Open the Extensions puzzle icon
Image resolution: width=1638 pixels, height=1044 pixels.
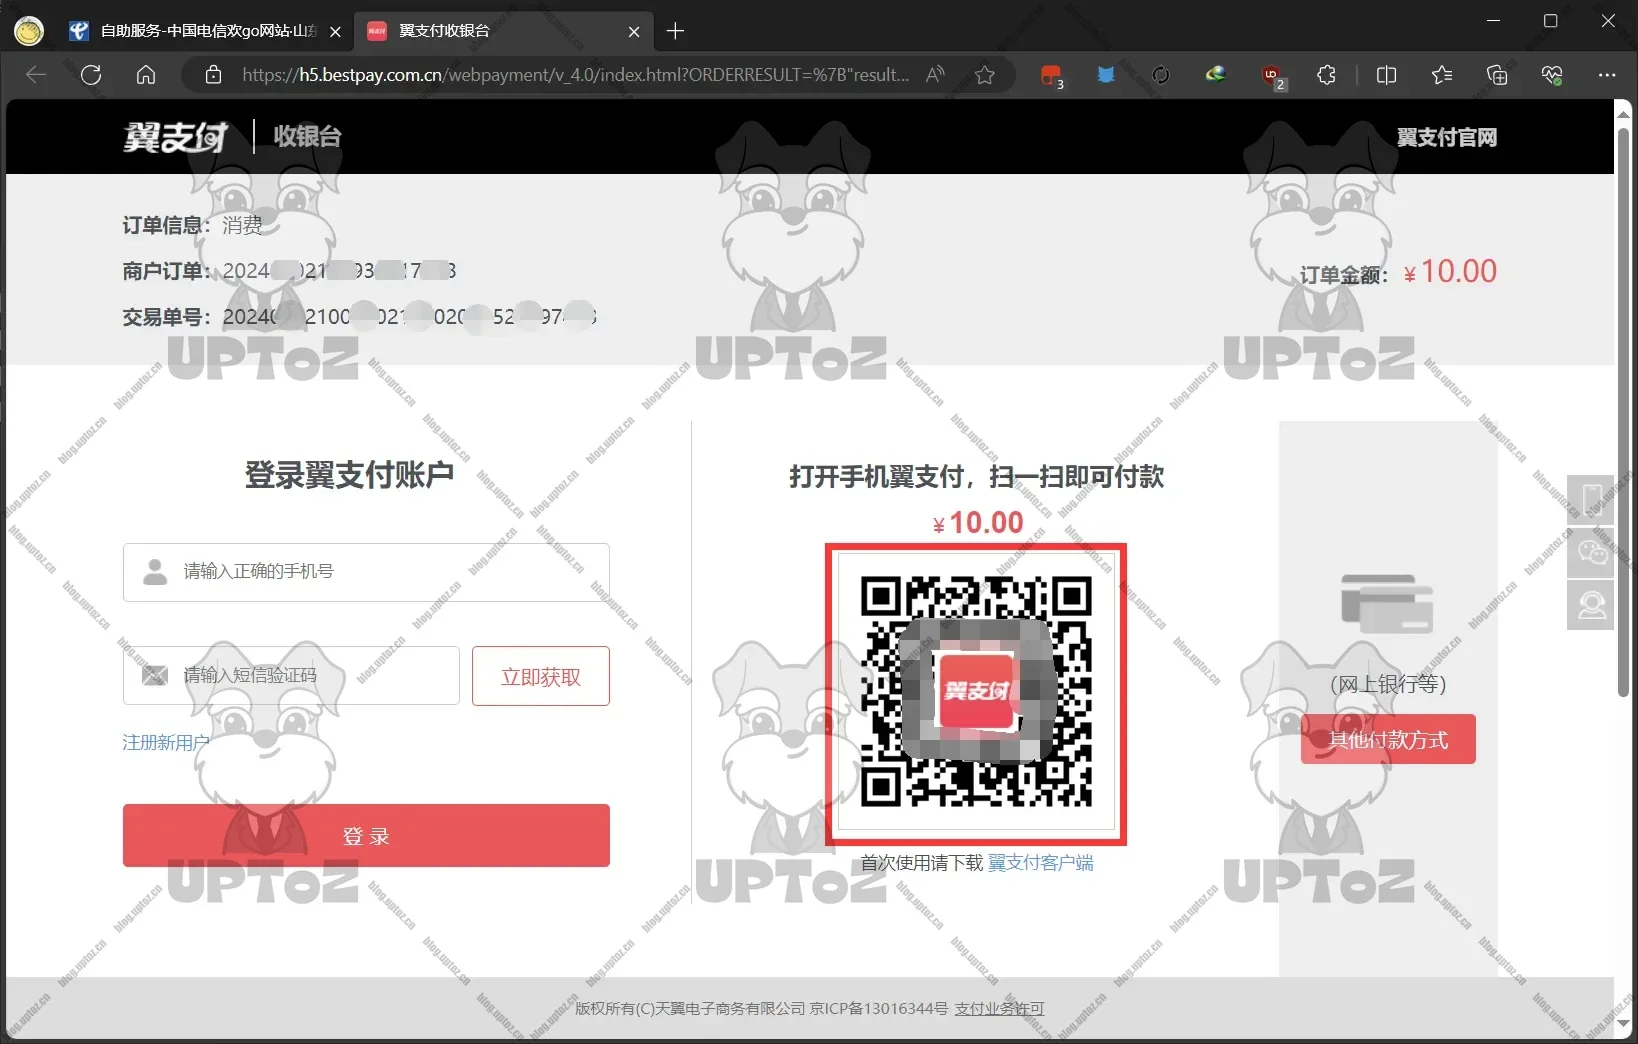point(1326,75)
